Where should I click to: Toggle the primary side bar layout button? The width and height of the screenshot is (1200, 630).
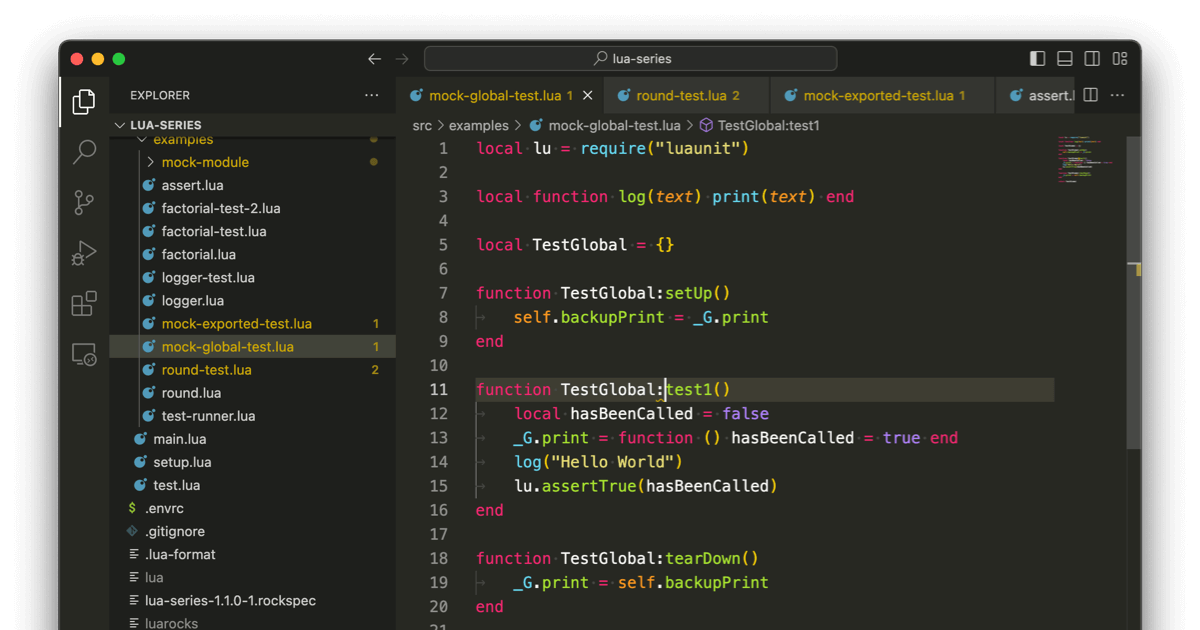click(x=1037, y=59)
